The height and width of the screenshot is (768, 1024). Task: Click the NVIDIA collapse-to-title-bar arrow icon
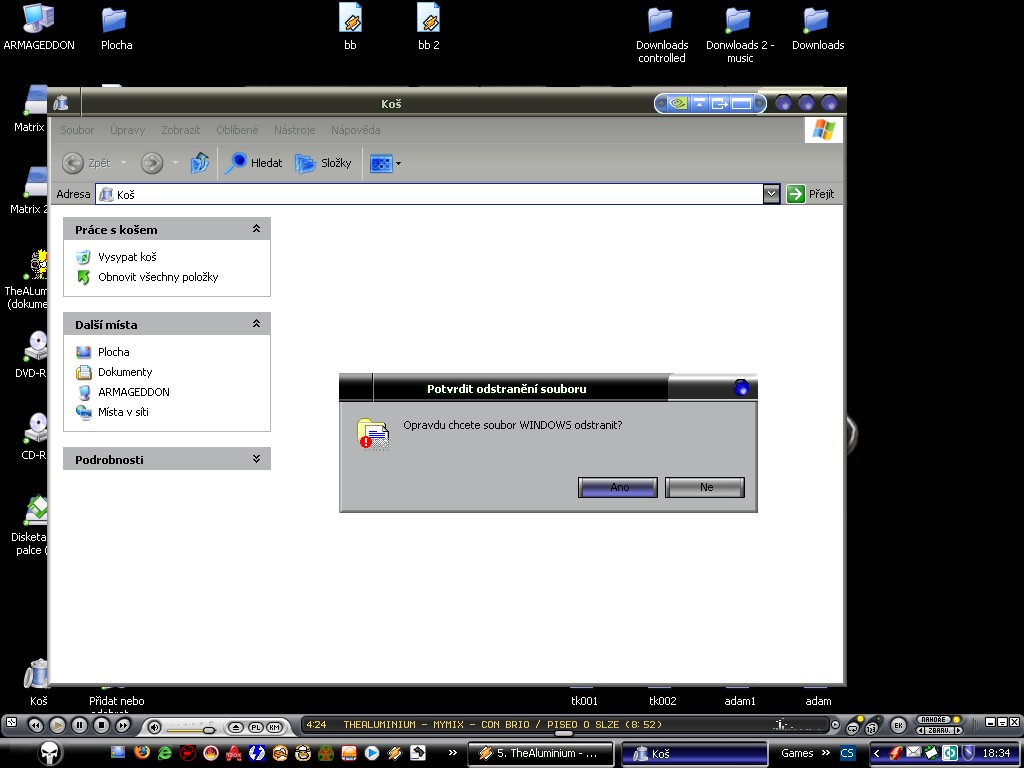[x=699, y=103]
